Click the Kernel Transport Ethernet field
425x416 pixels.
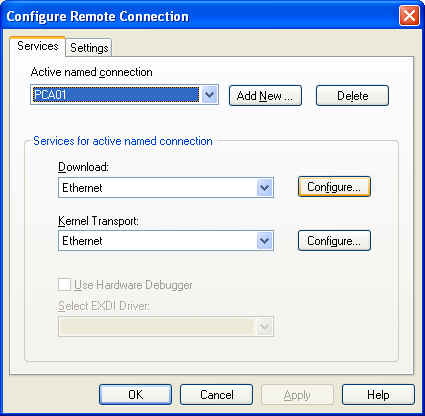point(166,241)
